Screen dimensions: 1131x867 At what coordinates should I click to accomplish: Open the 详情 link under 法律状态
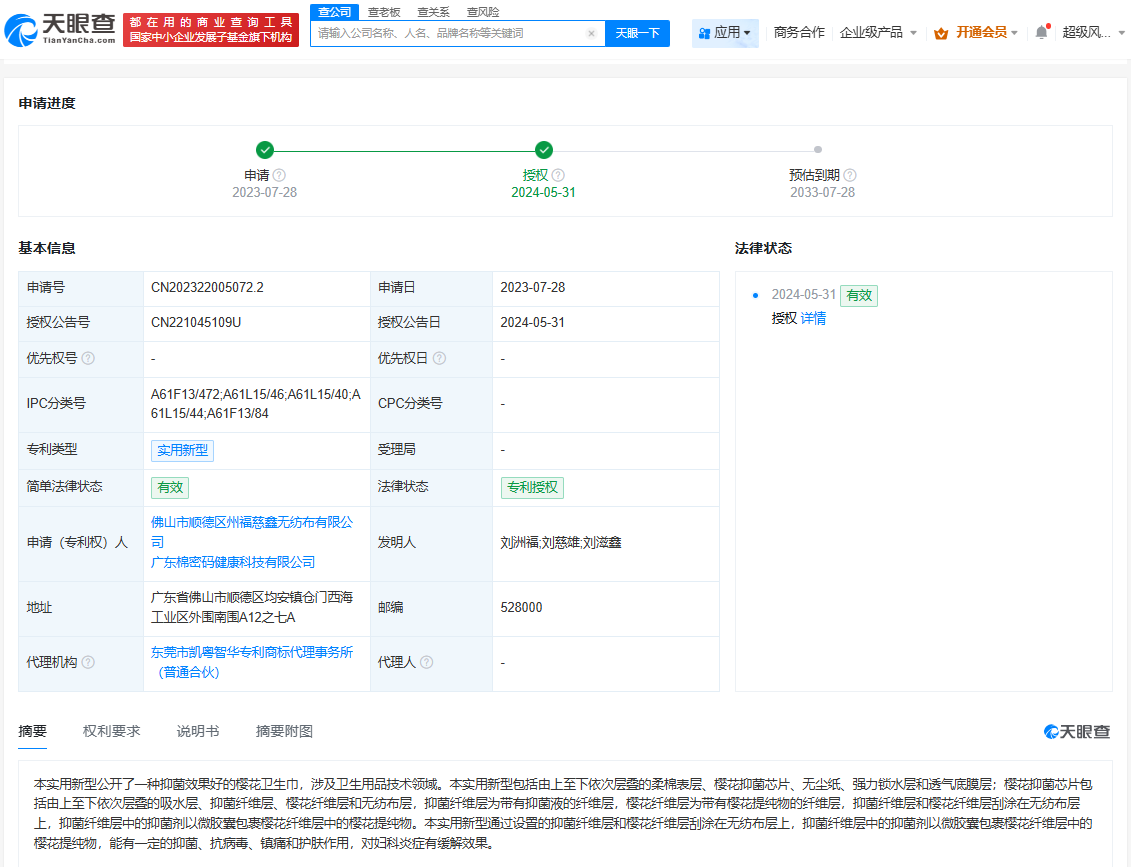pyautogui.click(x=813, y=318)
